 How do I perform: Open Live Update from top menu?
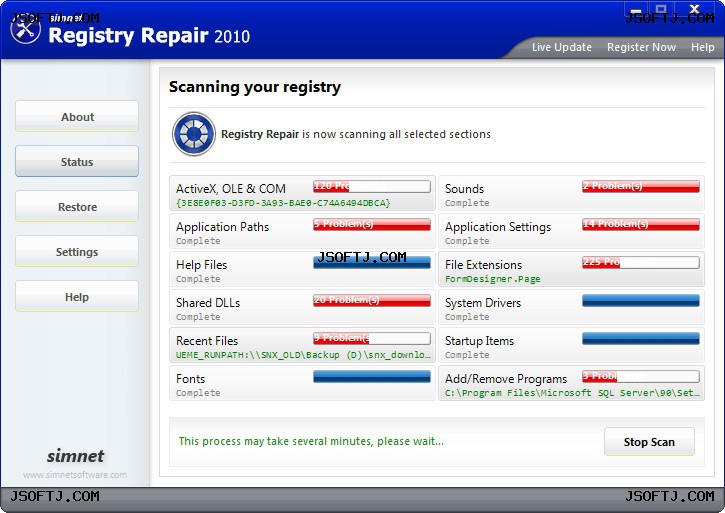coord(562,47)
